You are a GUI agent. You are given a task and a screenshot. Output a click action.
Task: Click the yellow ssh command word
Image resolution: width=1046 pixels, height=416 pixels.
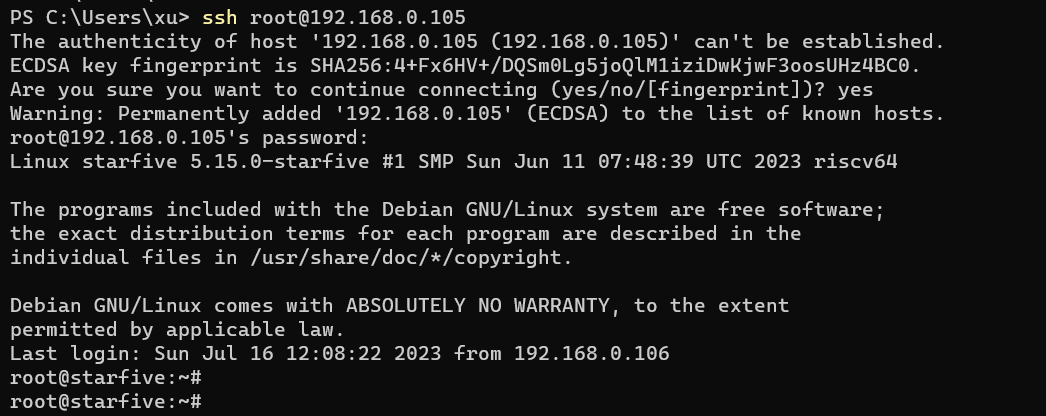[x=220, y=18]
